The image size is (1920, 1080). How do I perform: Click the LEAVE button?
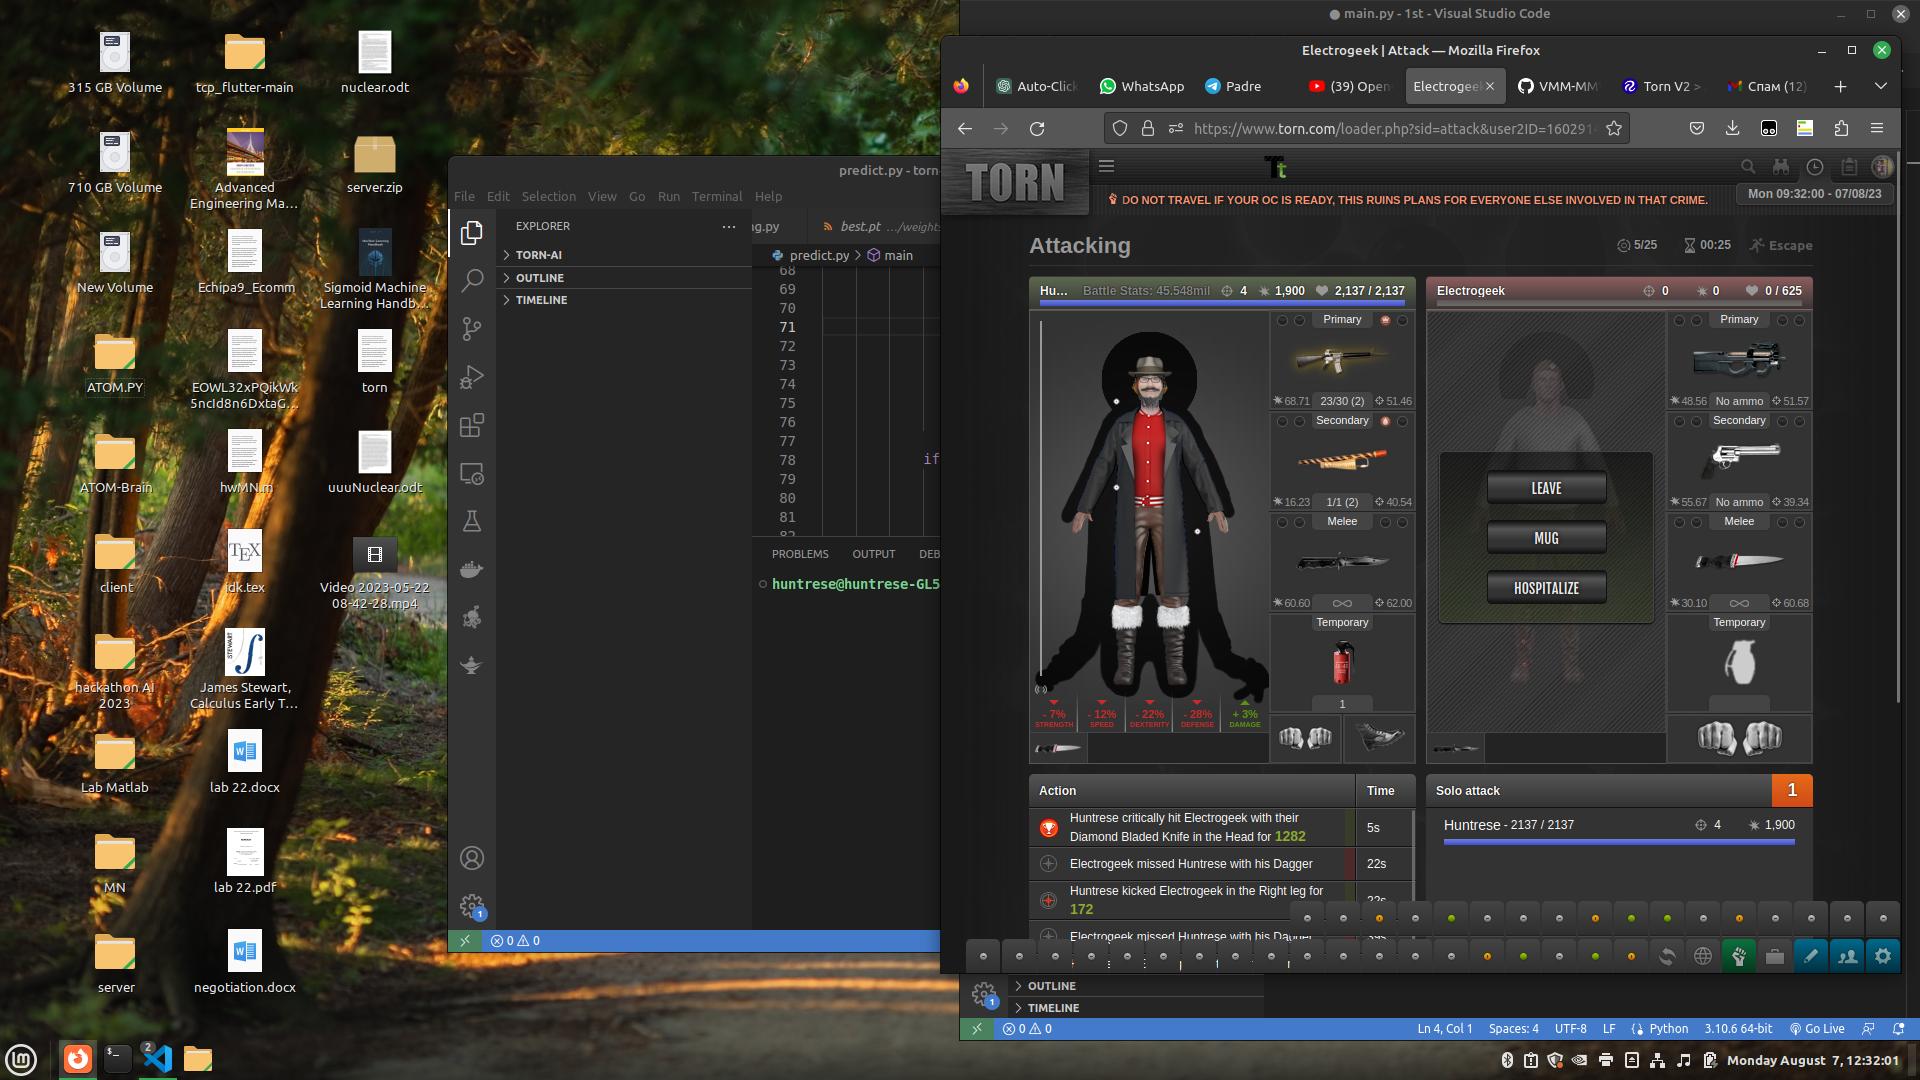1546,488
